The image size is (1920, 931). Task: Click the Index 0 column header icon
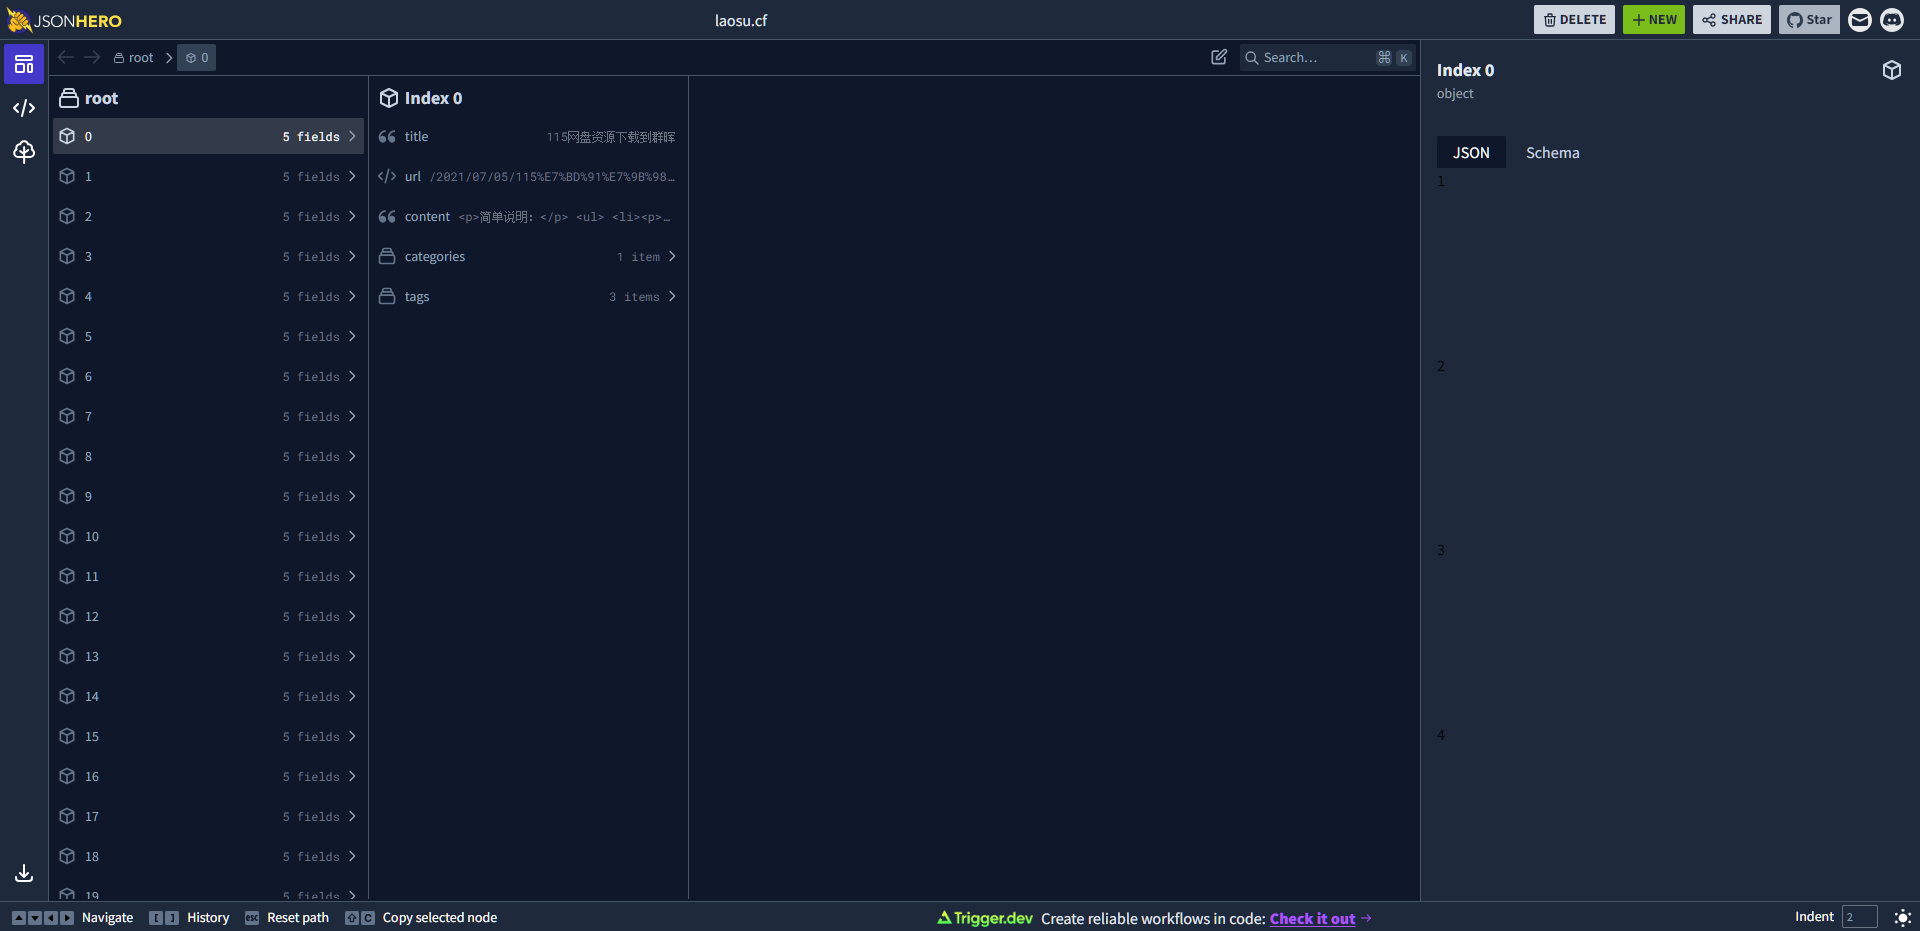(x=389, y=98)
